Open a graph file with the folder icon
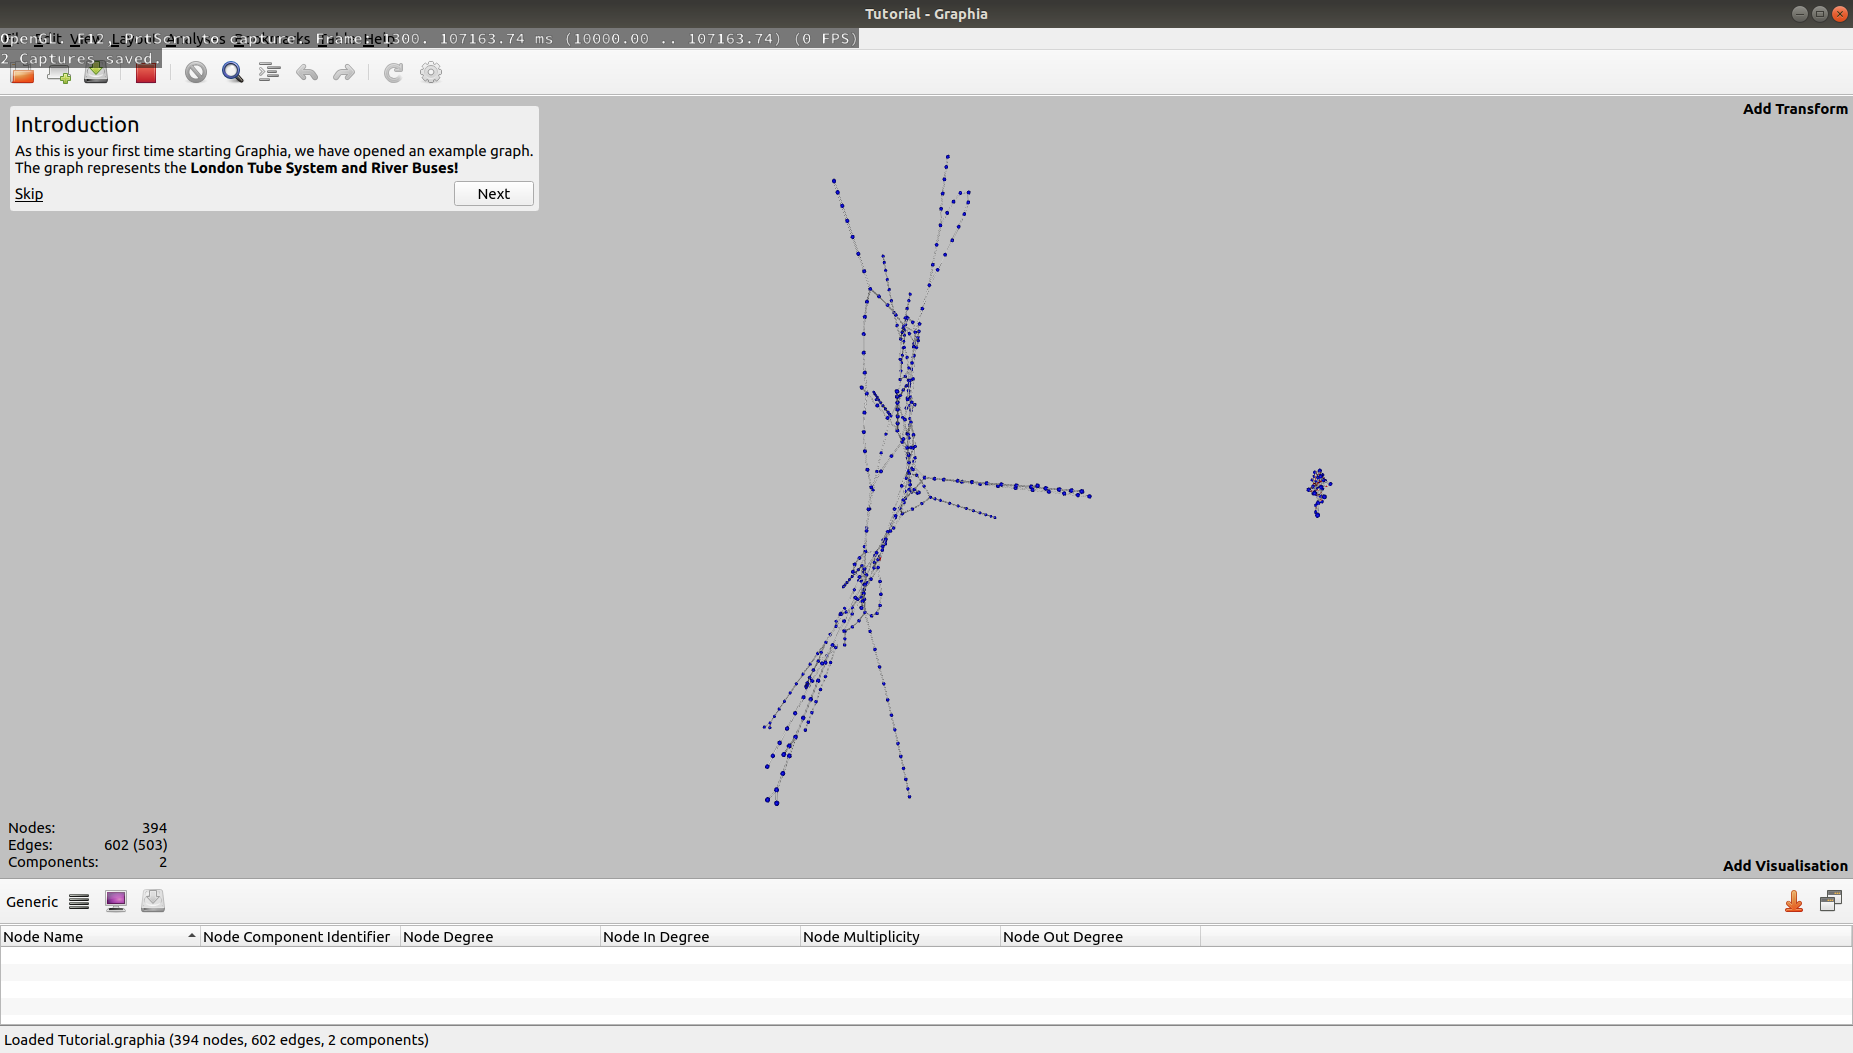Viewport: 1853px width, 1053px height. (22, 73)
